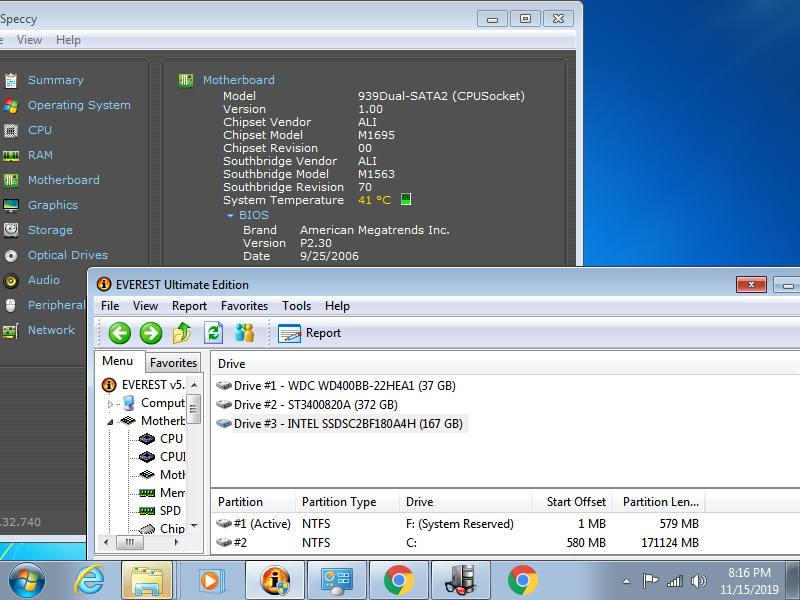Sort by Partition Type column header

tap(347, 502)
